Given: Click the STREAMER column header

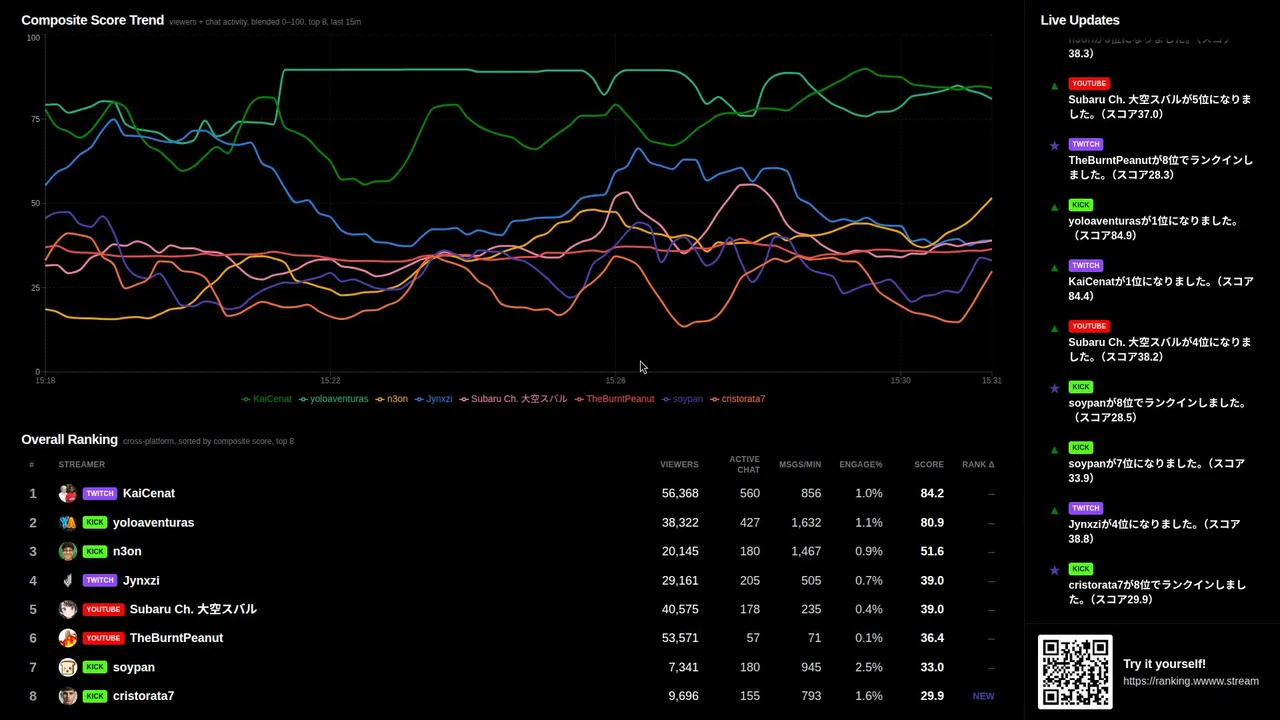Looking at the screenshot, I should point(82,464).
